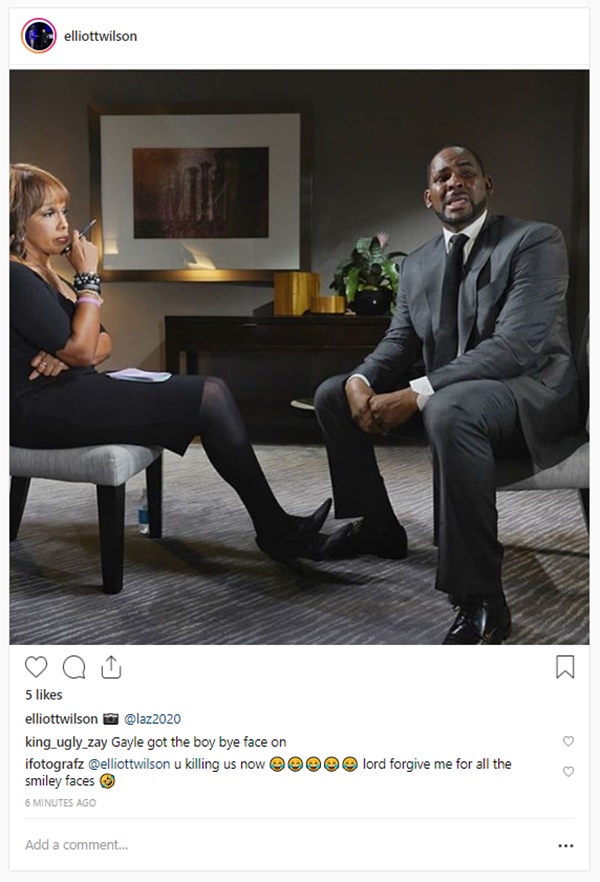This screenshot has height=882, width=600.
Task: Save the post with bookmark icon
Action: click(565, 667)
